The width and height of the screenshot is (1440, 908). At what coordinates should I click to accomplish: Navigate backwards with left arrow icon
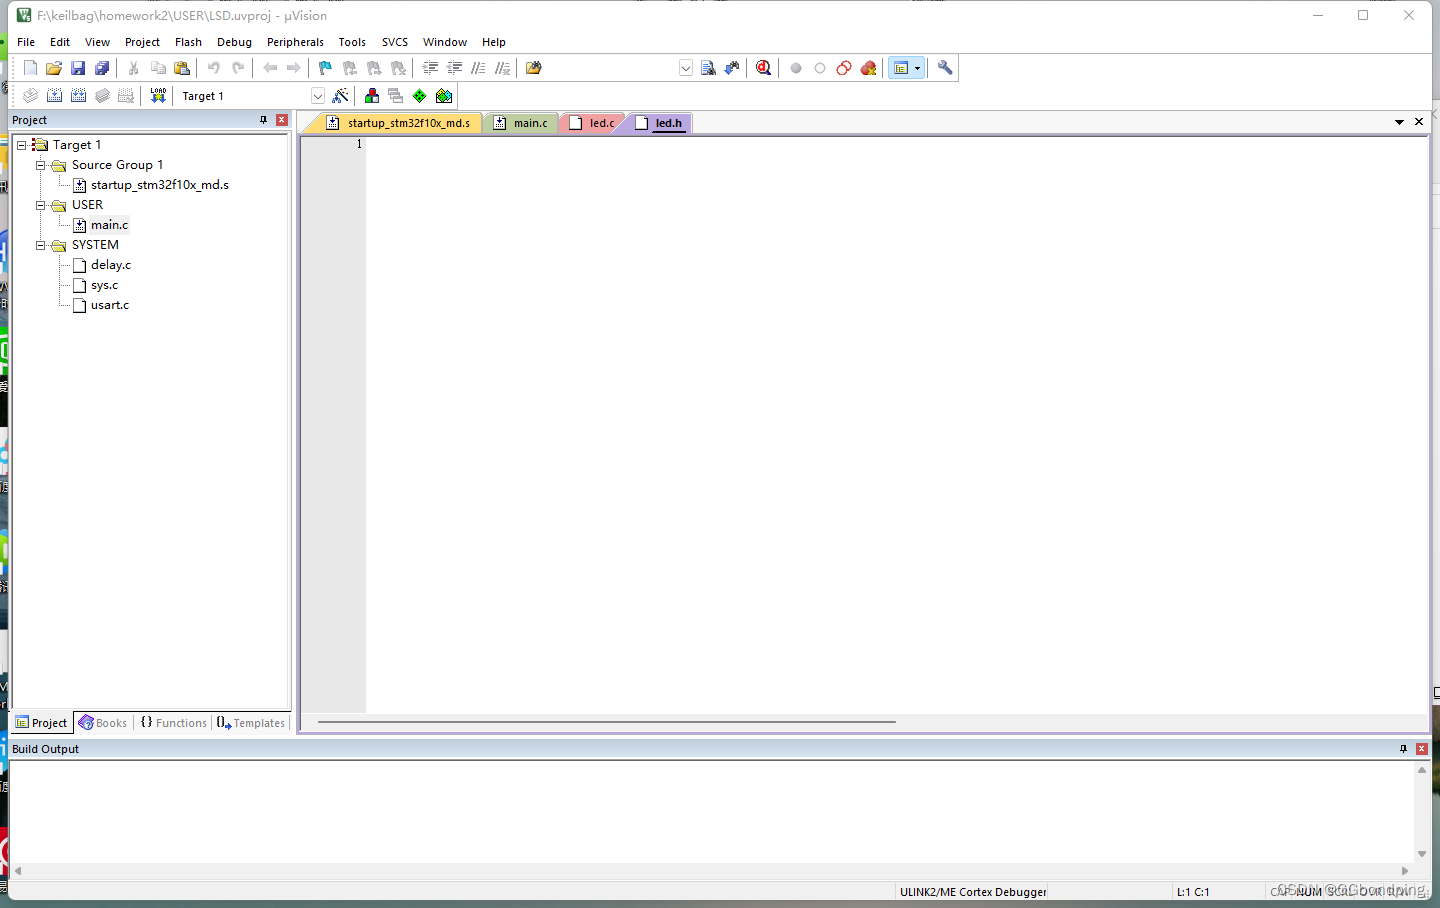(270, 68)
